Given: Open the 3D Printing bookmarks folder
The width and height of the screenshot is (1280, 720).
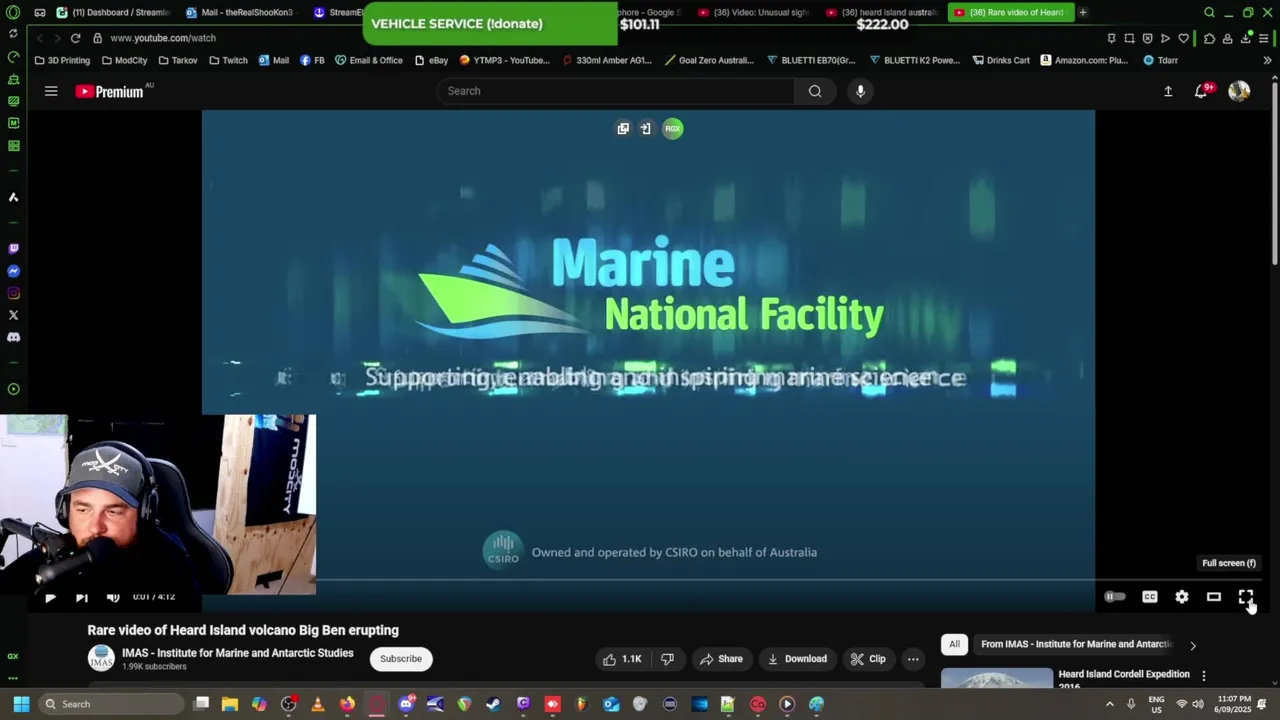Looking at the screenshot, I should point(62,60).
